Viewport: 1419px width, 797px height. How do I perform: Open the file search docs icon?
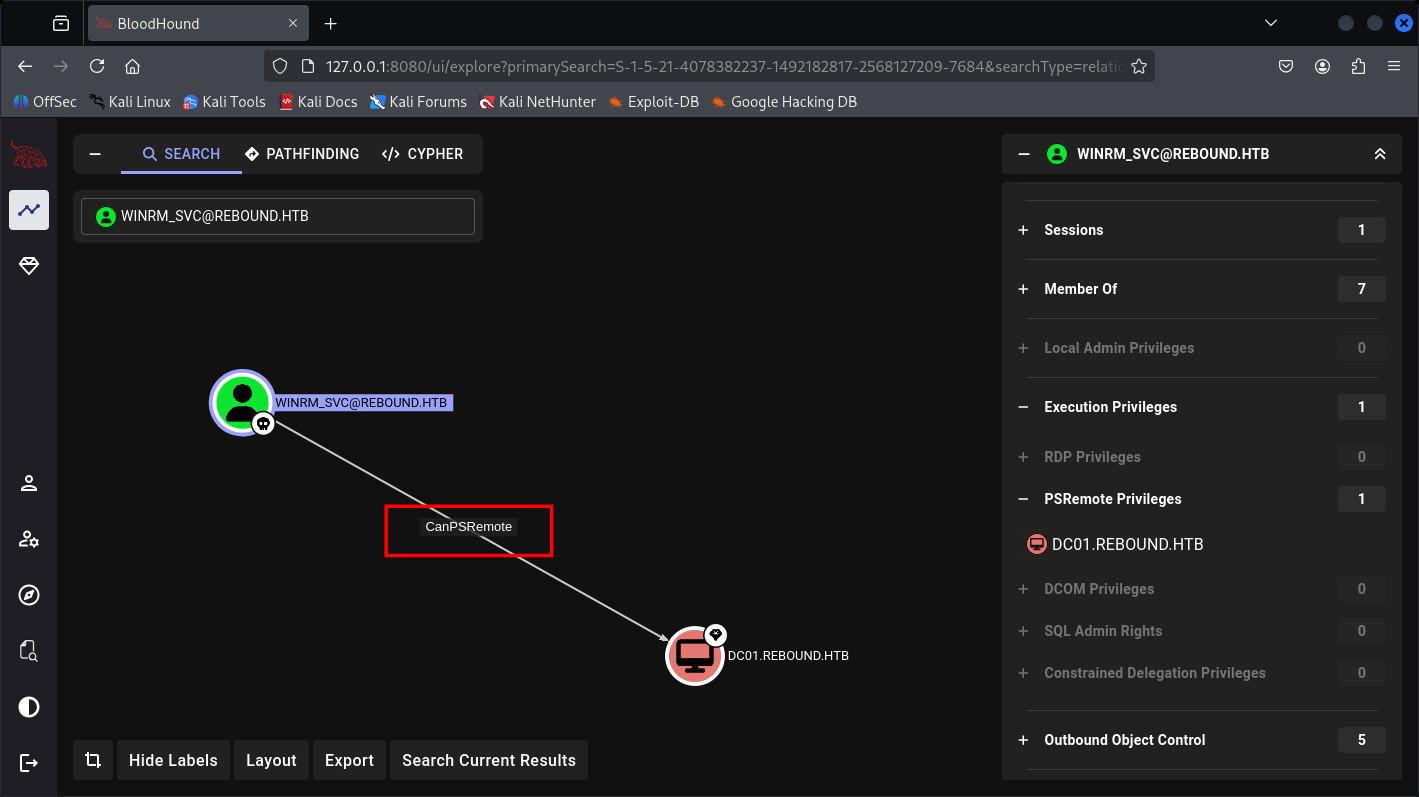pos(29,652)
